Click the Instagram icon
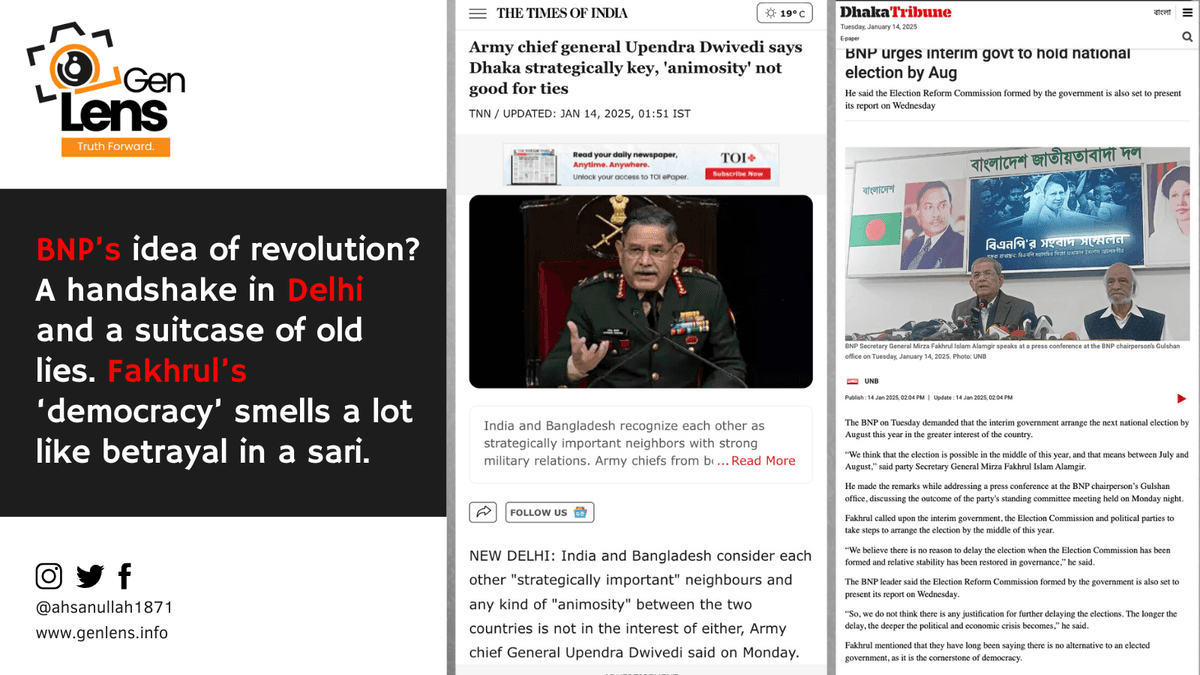 49,576
